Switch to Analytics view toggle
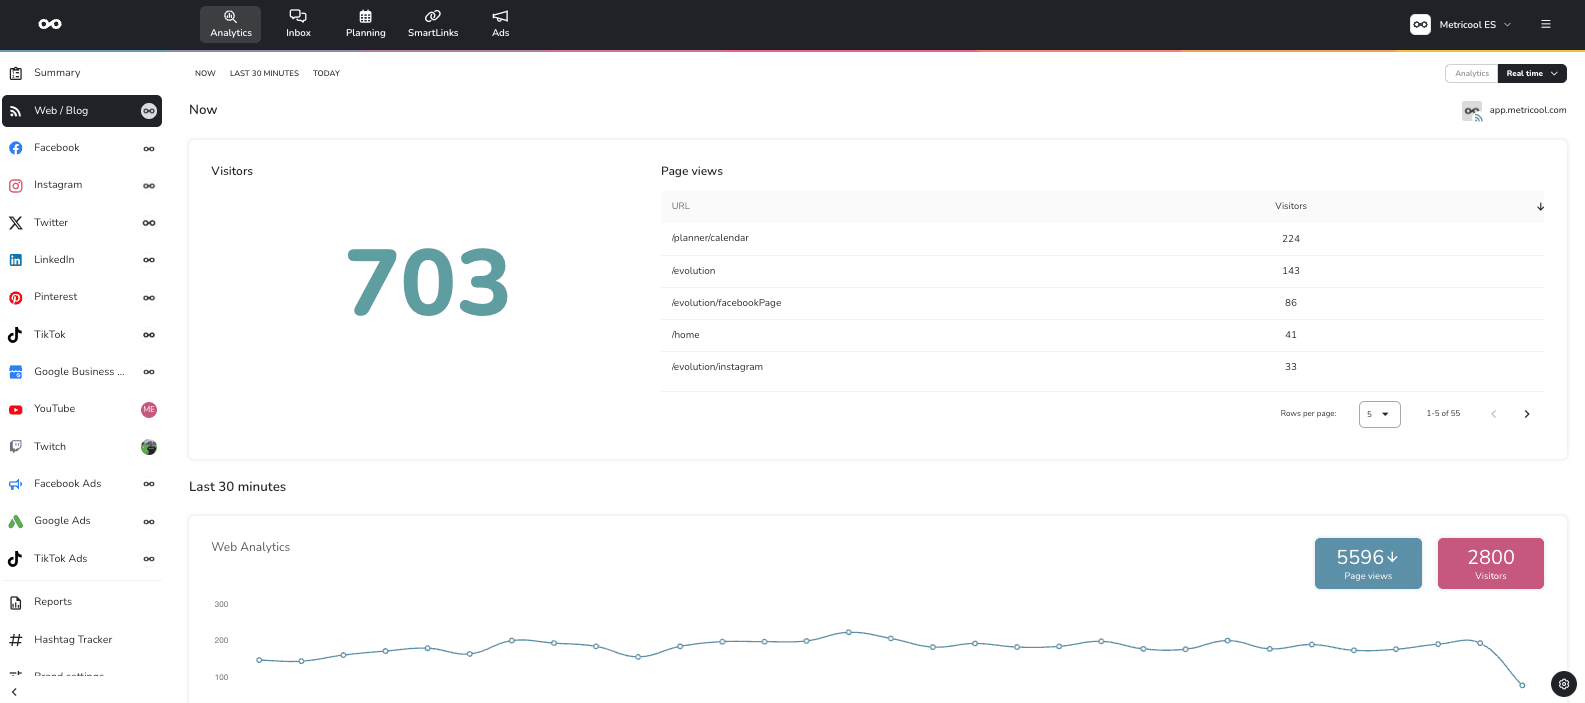The height and width of the screenshot is (703, 1585). click(x=1471, y=74)
